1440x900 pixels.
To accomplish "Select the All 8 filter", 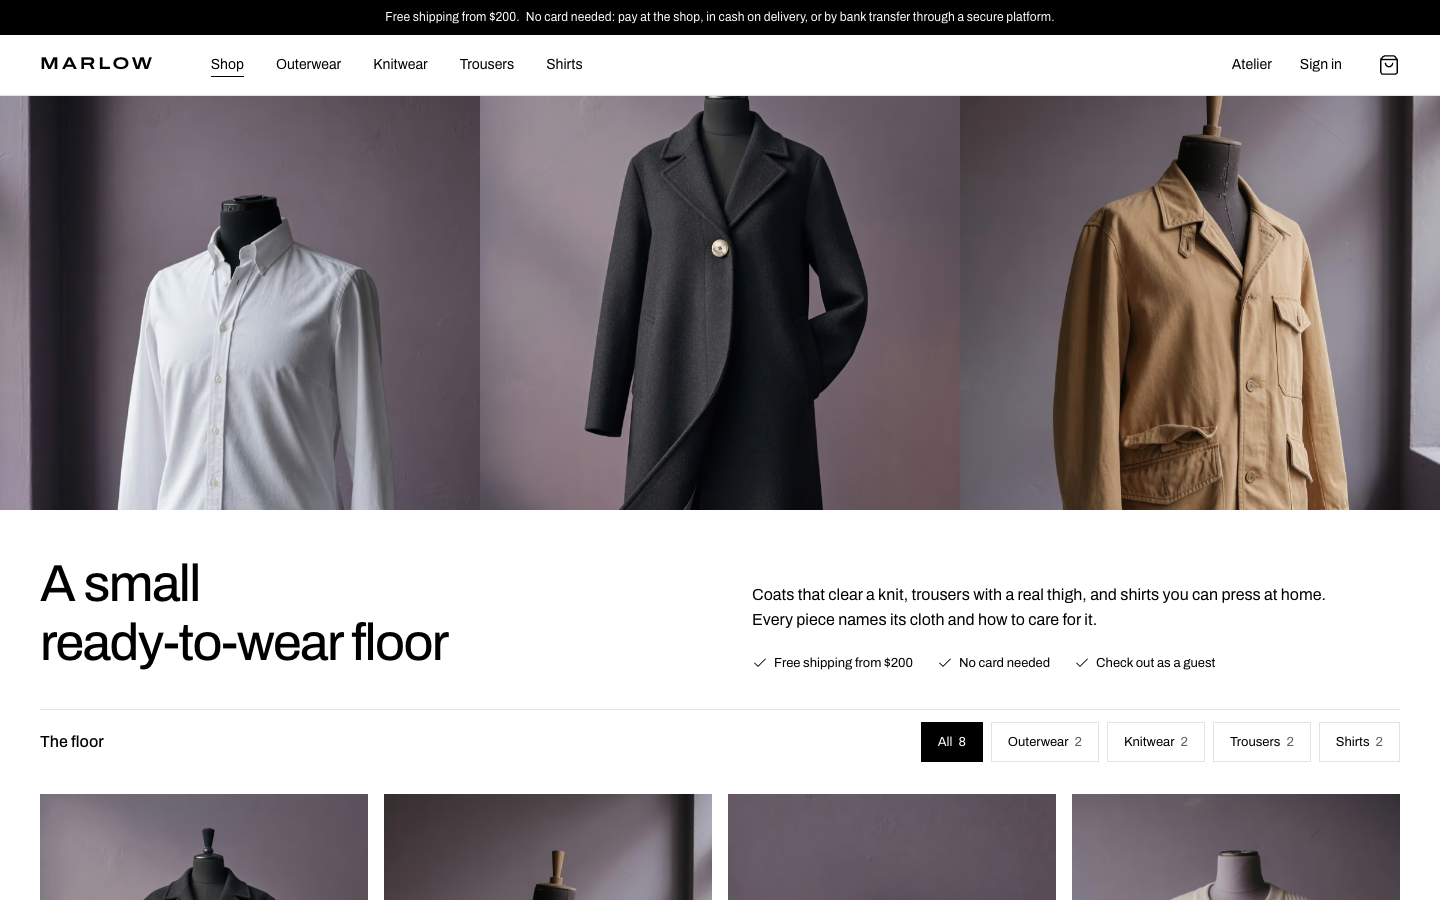I will (x=952, y=742).
